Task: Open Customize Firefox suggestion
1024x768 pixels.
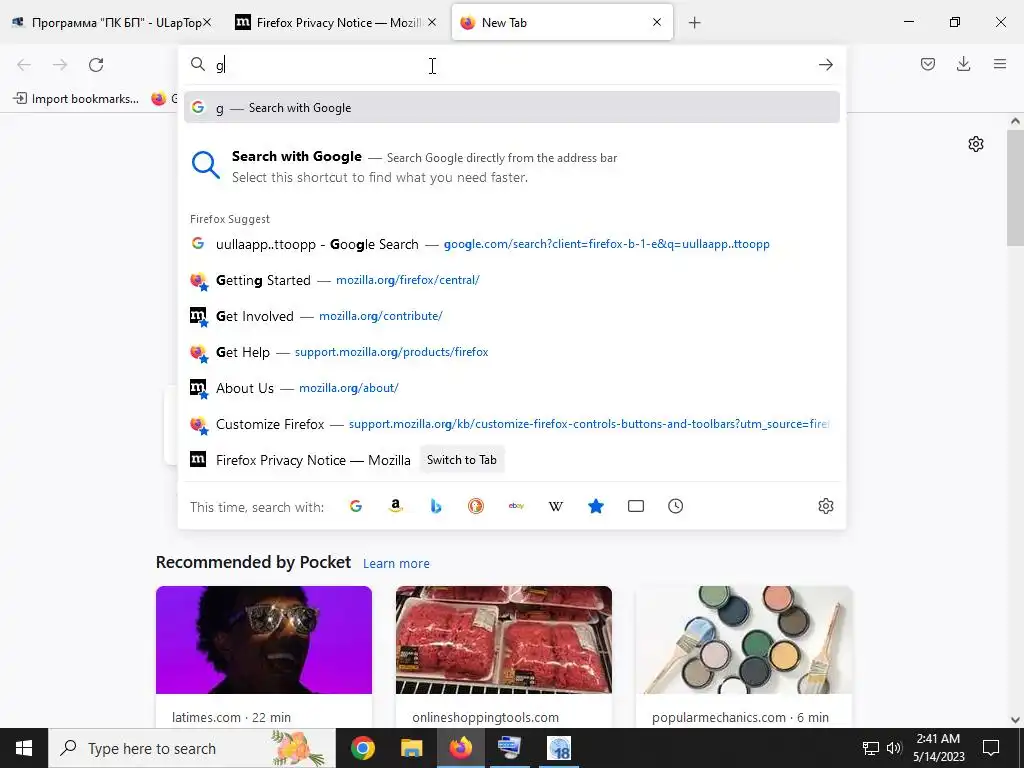Action: [x=511, y=424]
